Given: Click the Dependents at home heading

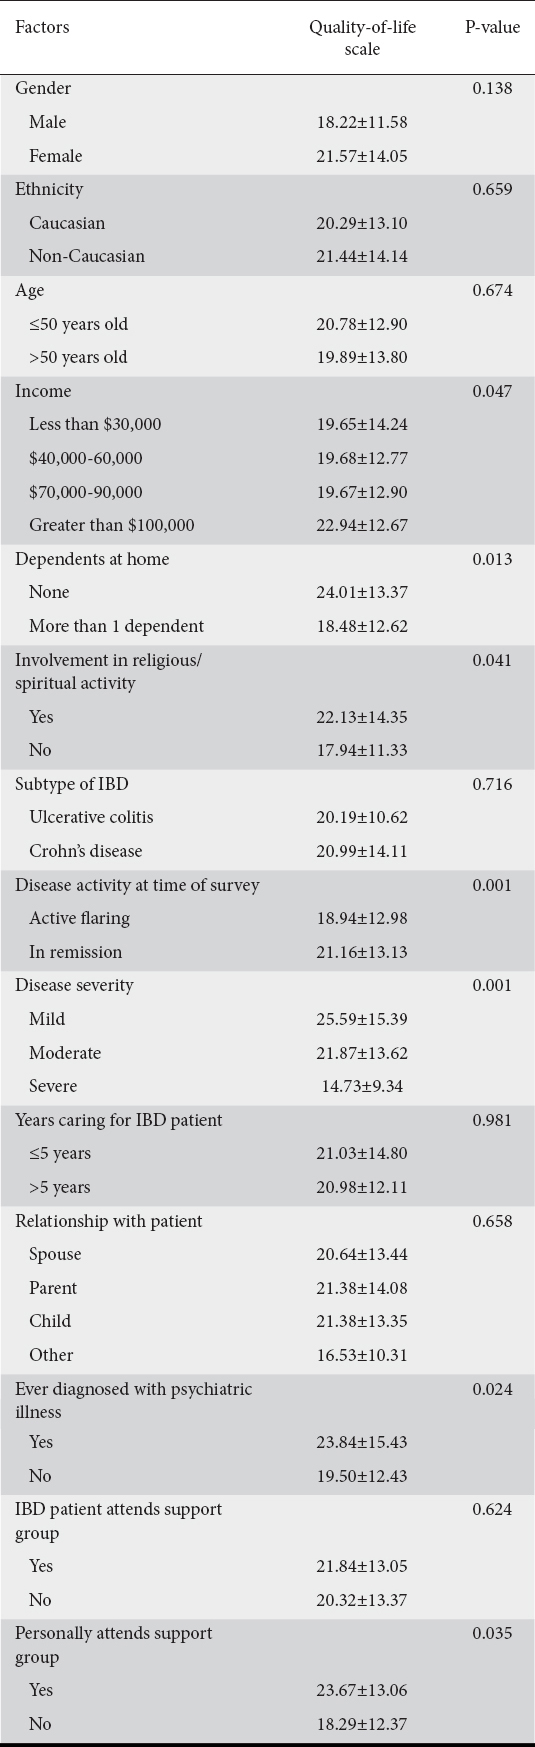Looking at the screenshot, I should 92,559.
